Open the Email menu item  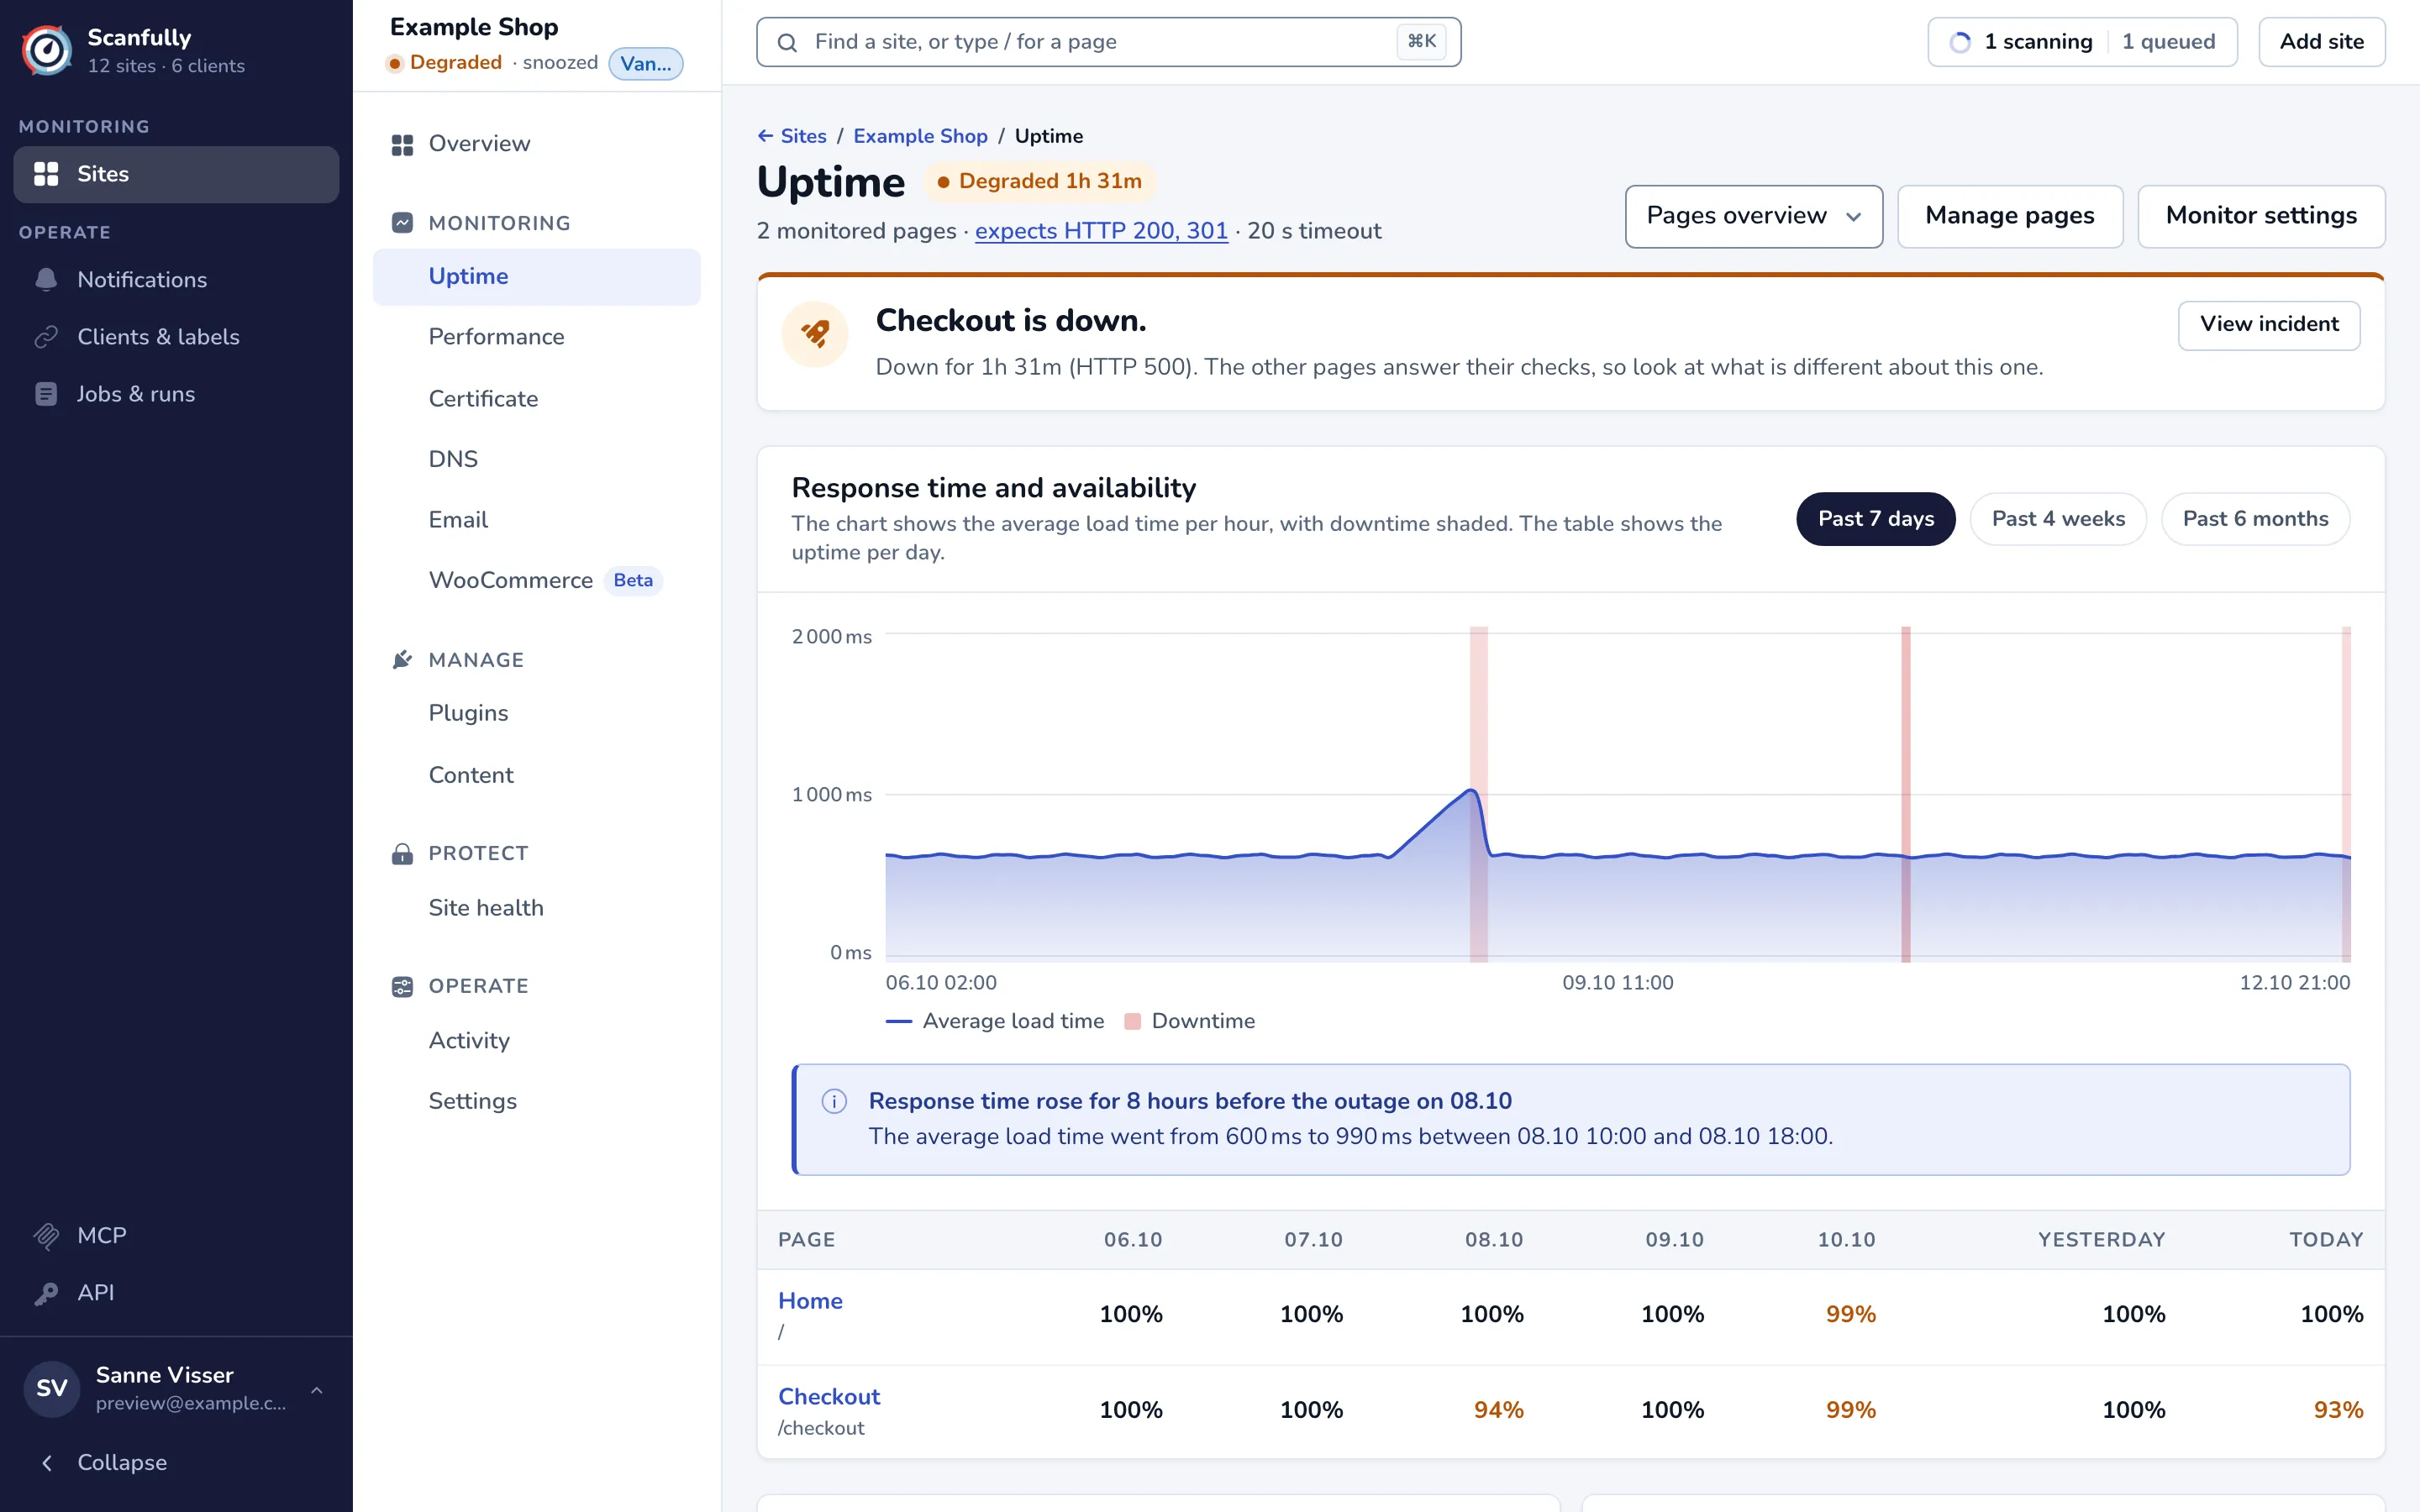click(537, 520)
